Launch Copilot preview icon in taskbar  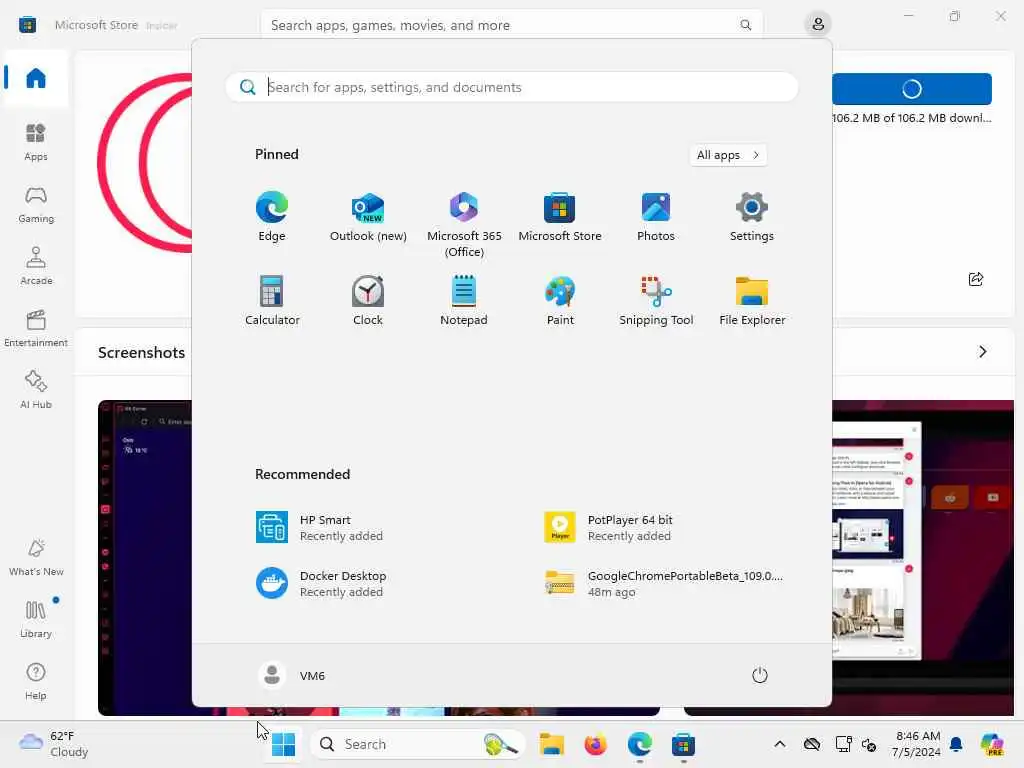[x=992, y=744]
